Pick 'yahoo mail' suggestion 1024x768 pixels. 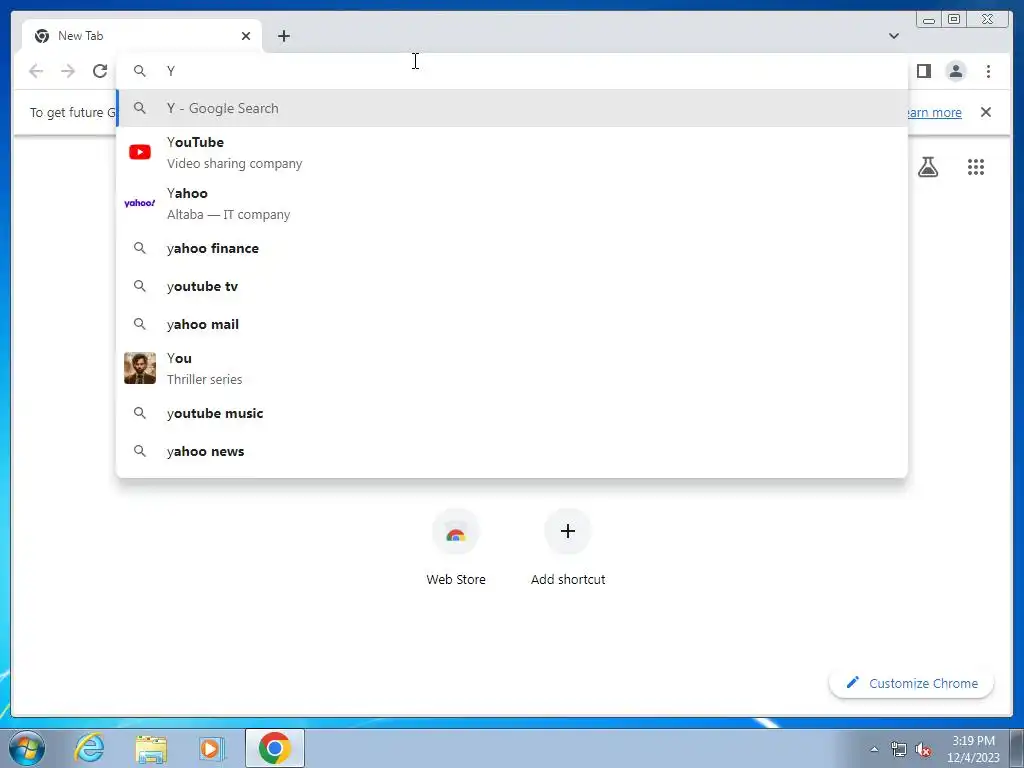coord(512,324)
